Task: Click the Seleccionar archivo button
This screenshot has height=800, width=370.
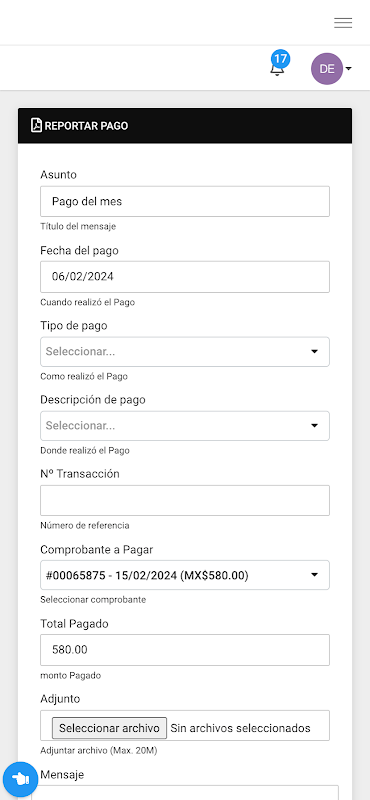Action: (109, 728)
